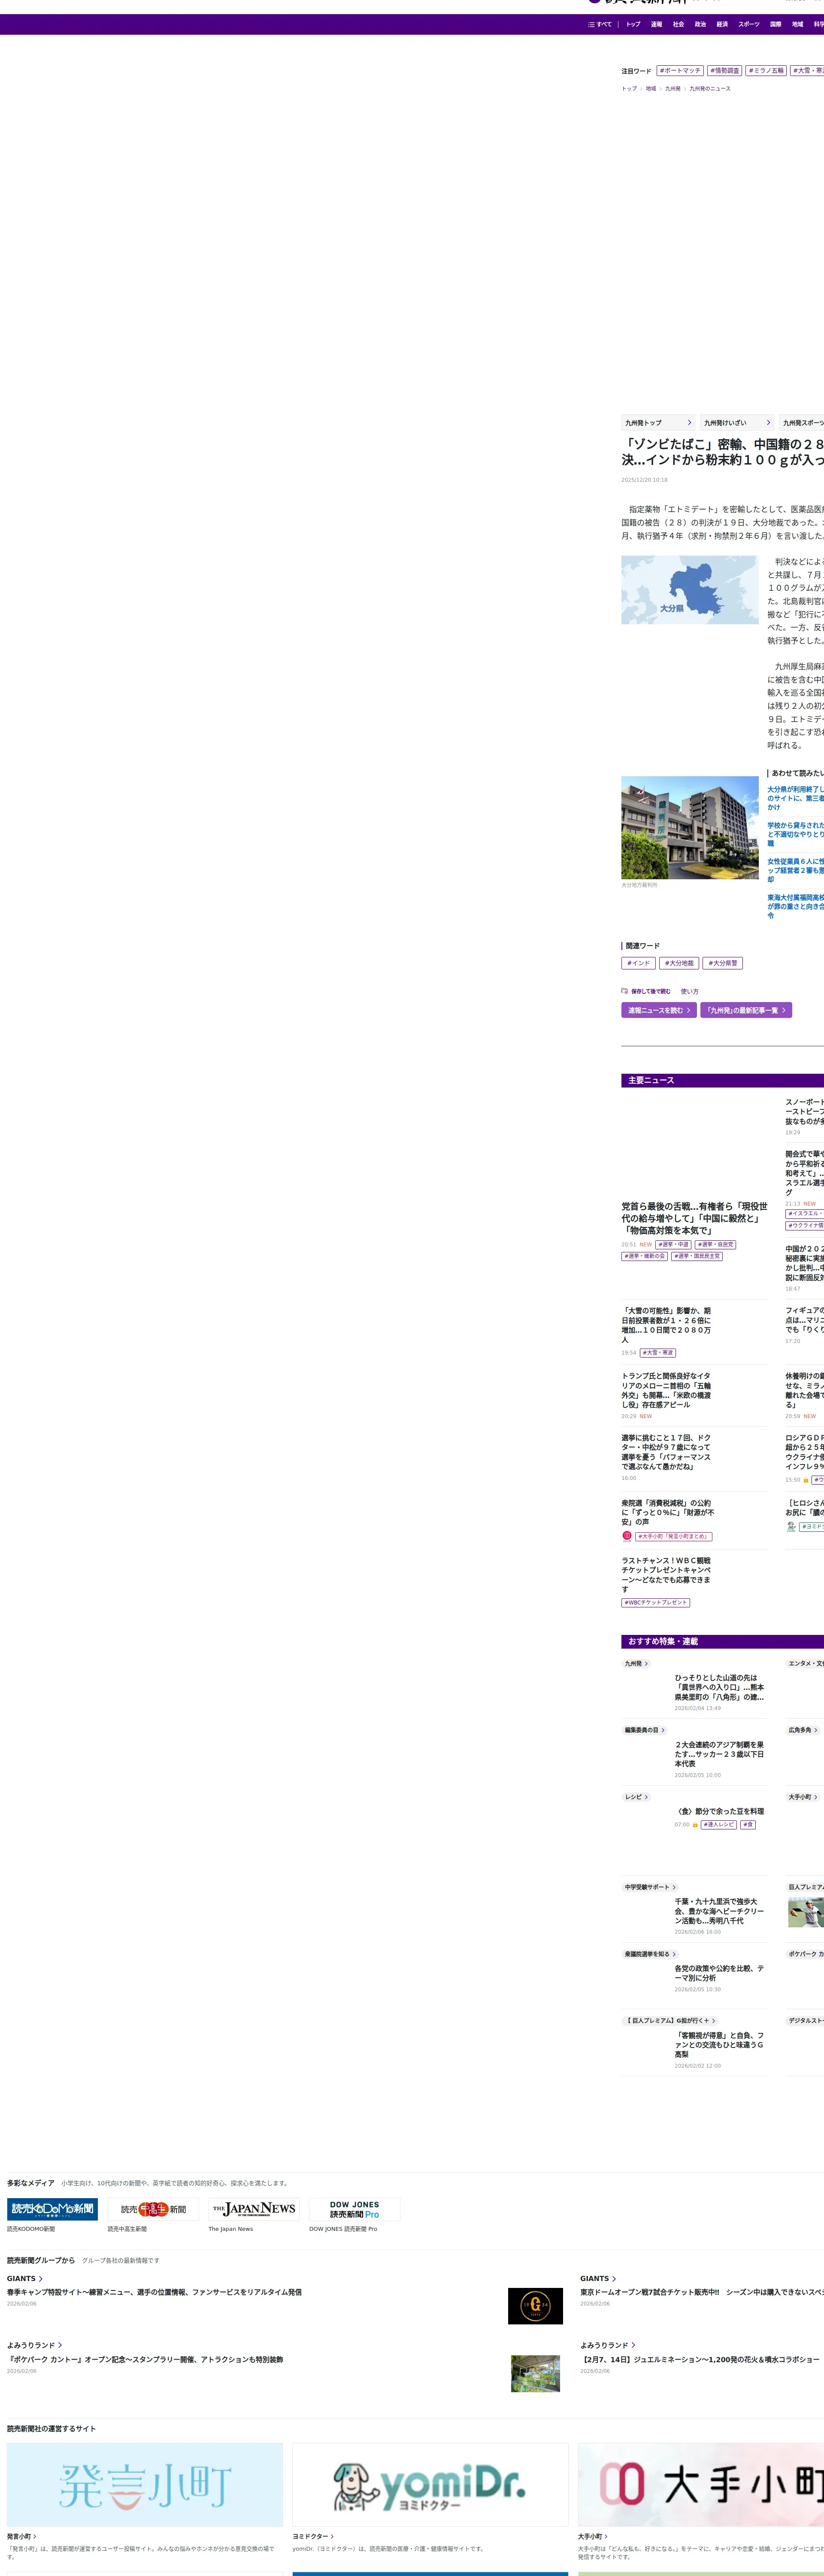
Task: Click the Giants emblem thumbnail
Action: click(535, 2305)
